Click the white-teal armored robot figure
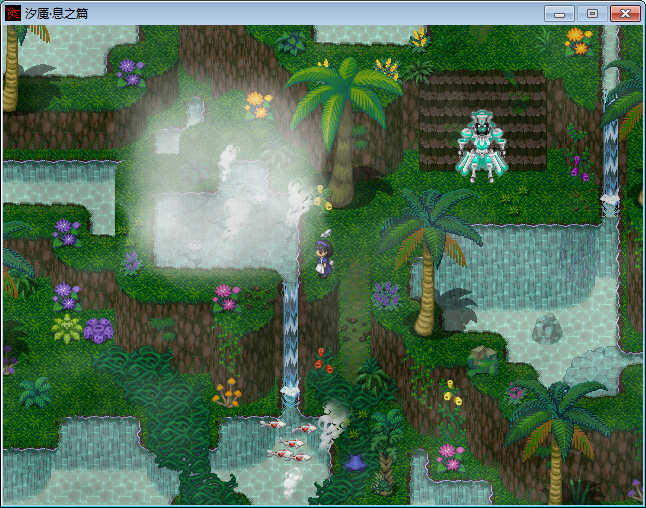The height and width of the screenshot is (508, 646). [481, 146]
